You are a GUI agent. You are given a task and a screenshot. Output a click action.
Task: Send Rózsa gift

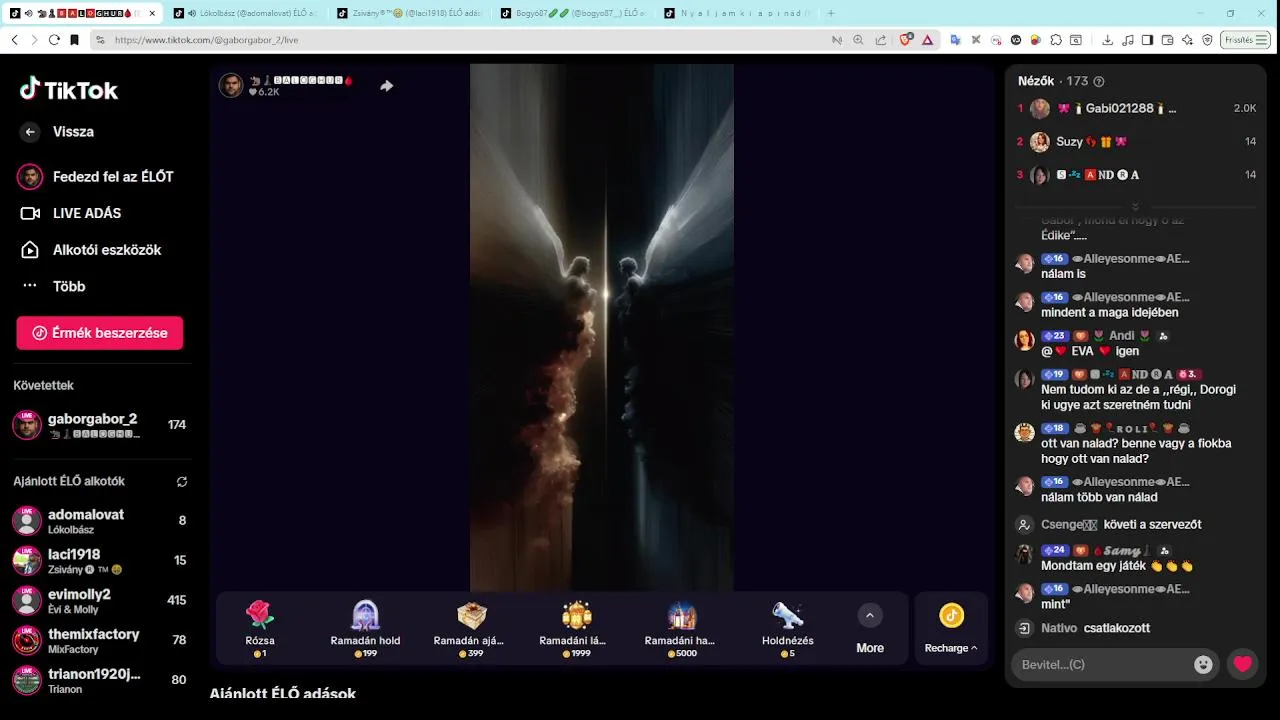click(x=260, y=628)
